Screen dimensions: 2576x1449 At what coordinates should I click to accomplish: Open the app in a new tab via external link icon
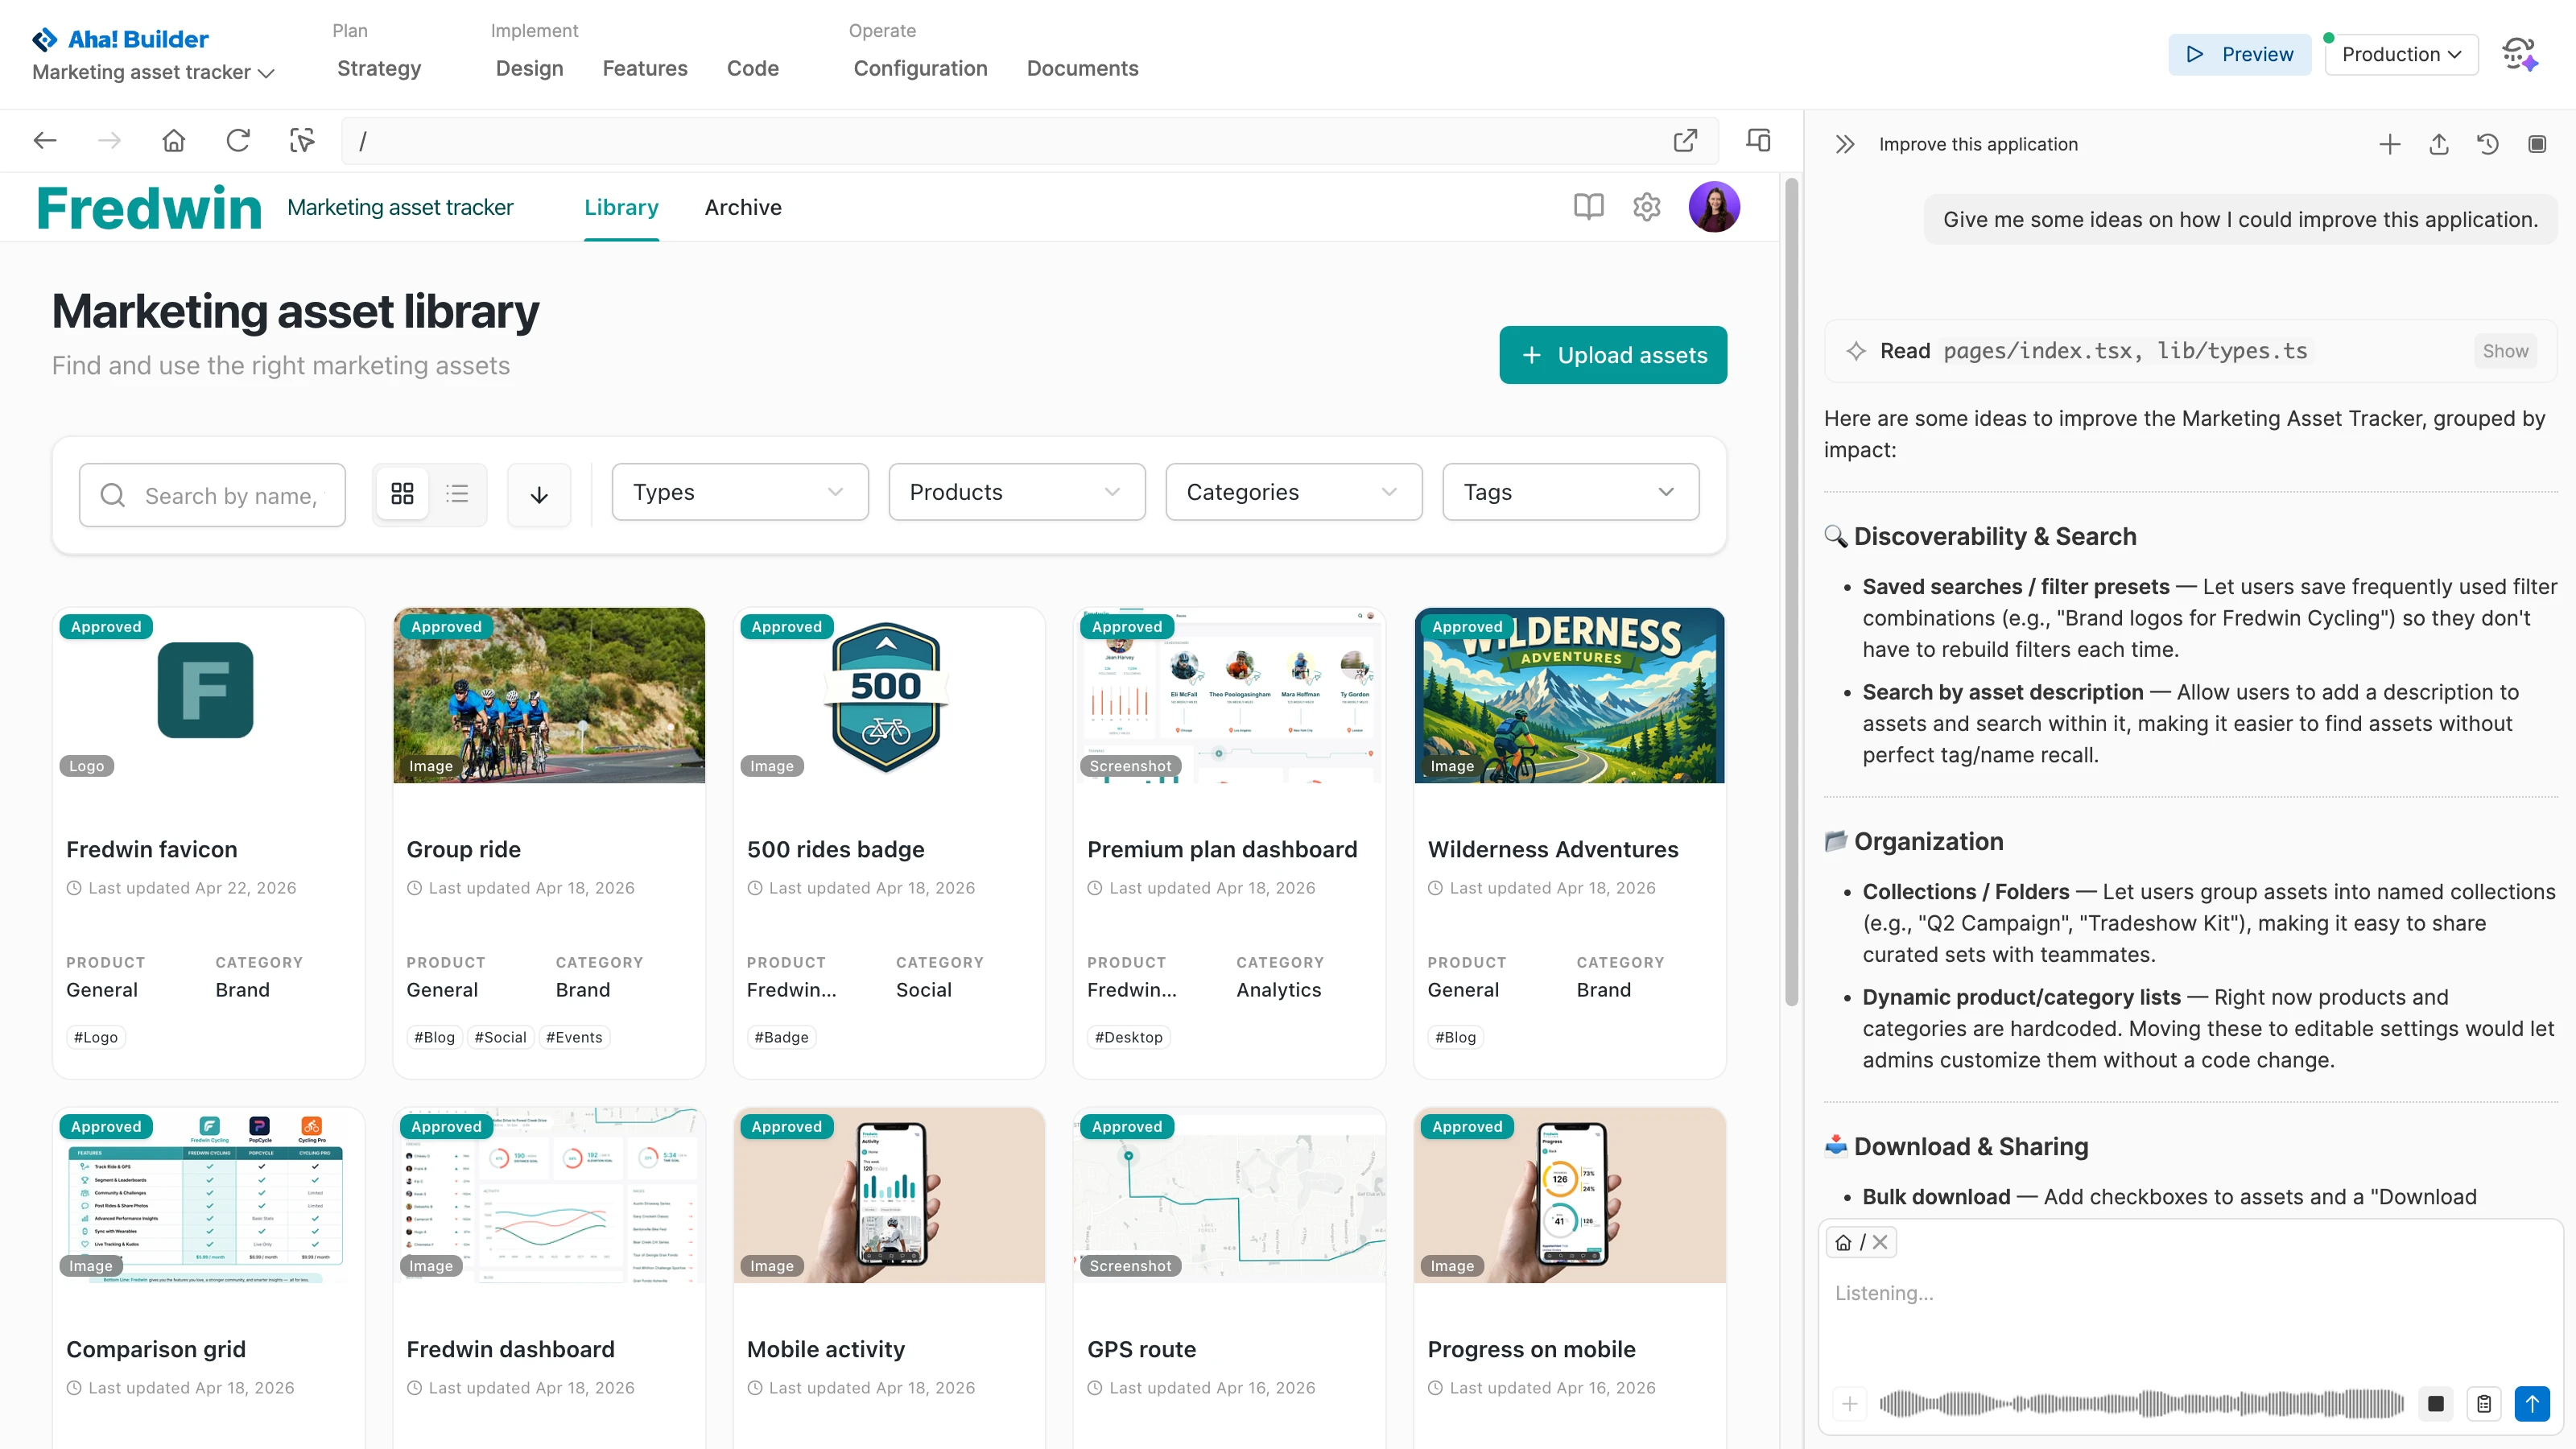pyautogui.click(x=1686, y=140)
